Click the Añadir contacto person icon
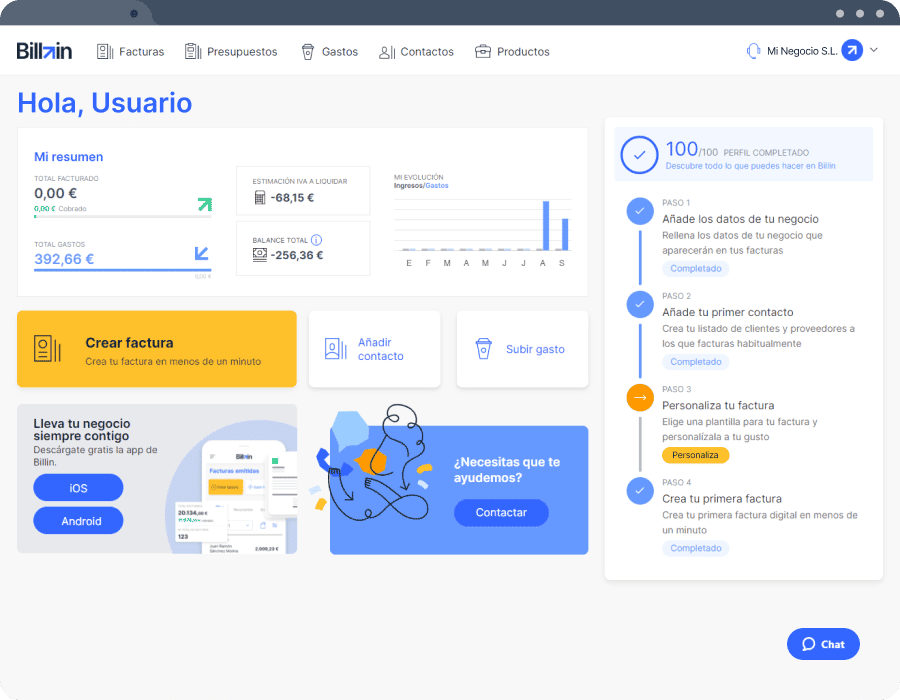Image resolution: width=900 pixels, height=700 pixels. pyautogui.click(x=334, y=349)
